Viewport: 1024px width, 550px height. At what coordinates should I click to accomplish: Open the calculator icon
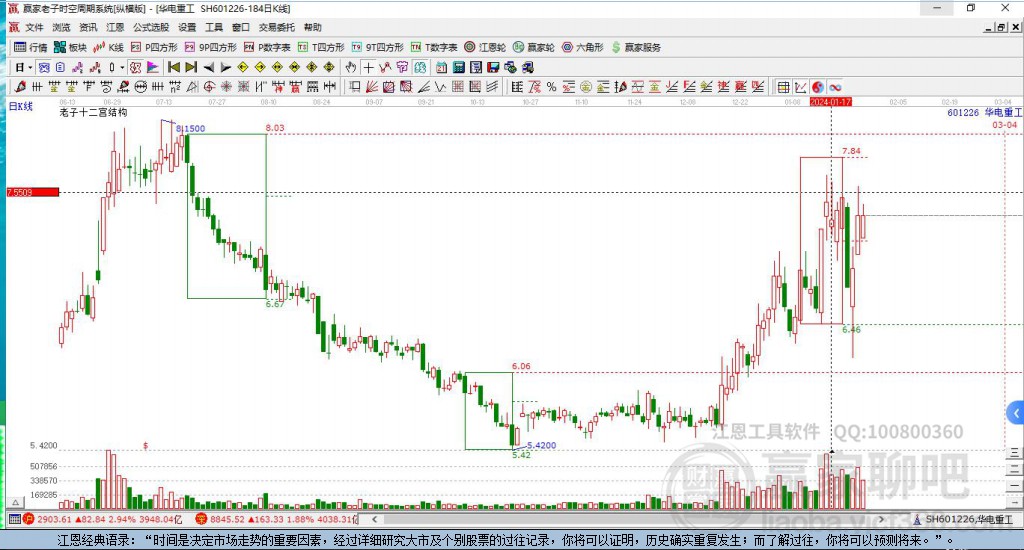tap(458, 67)
